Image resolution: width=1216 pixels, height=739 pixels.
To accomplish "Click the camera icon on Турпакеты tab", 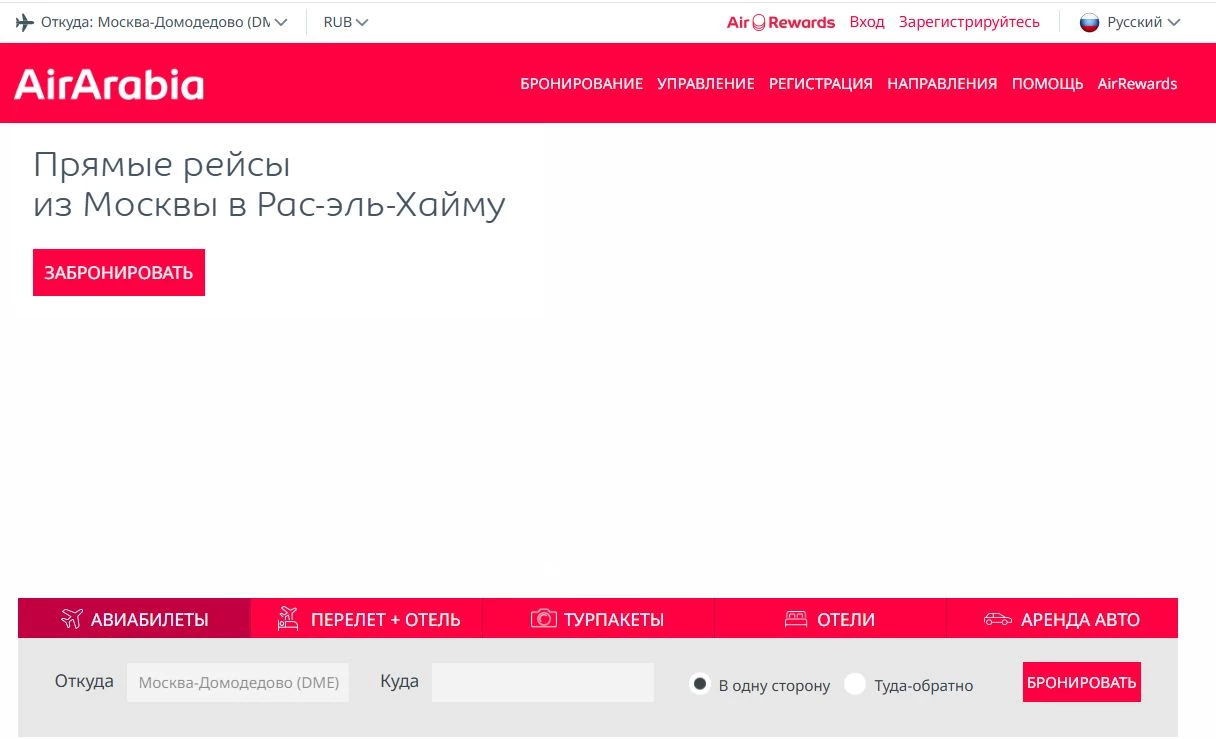I will pos(543,619).
